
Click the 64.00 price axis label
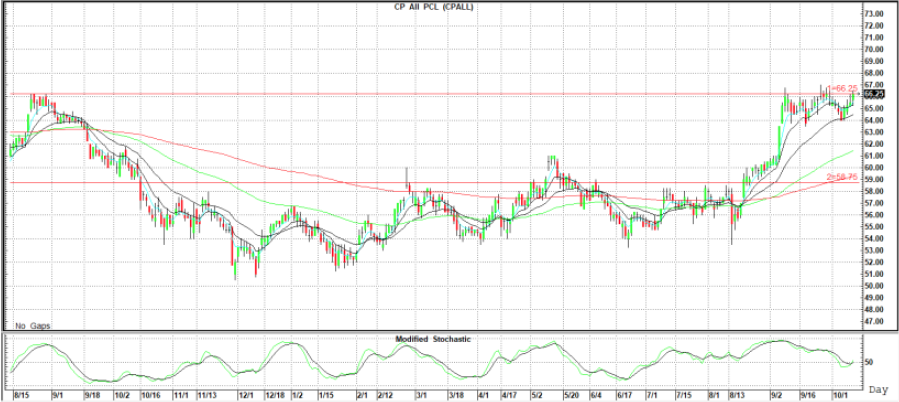pyautogui.click(x=874, y=120)
